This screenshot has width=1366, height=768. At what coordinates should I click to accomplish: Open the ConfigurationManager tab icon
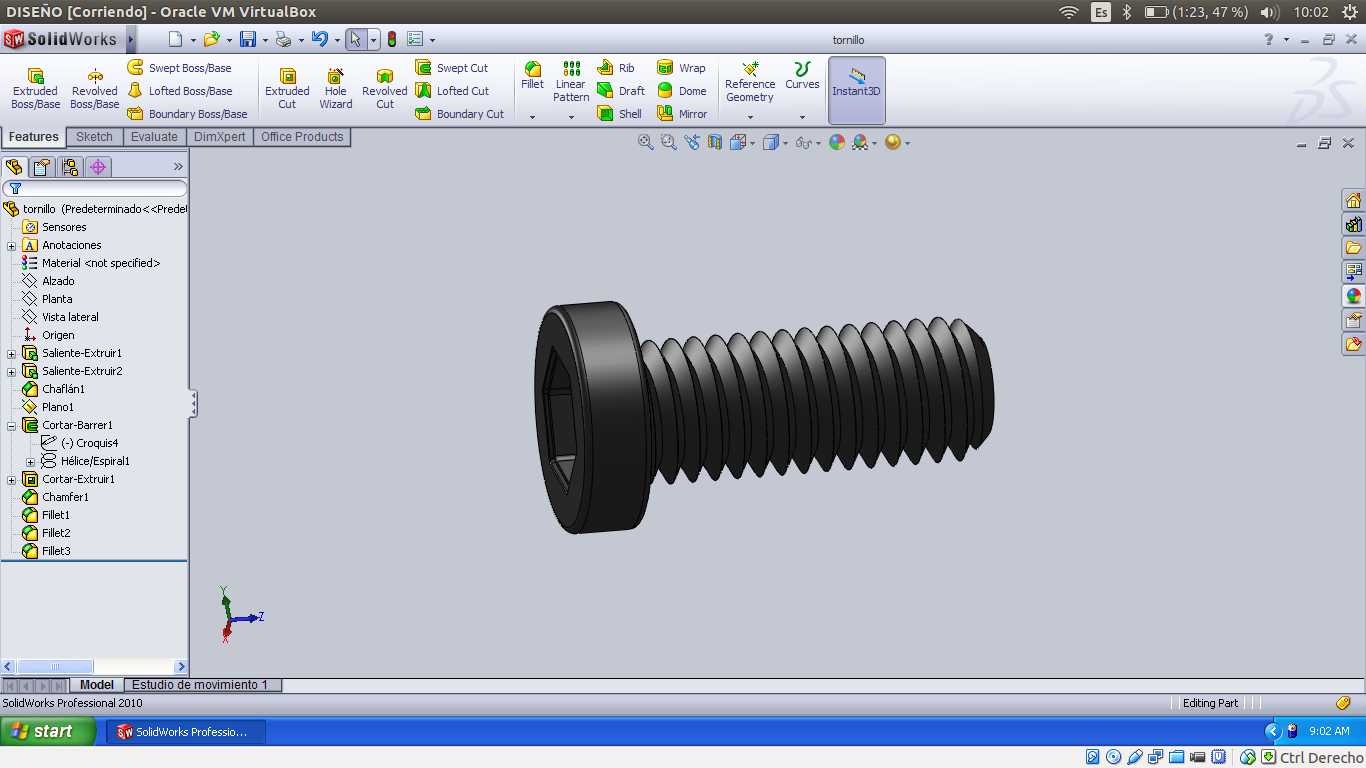(69, 167)
